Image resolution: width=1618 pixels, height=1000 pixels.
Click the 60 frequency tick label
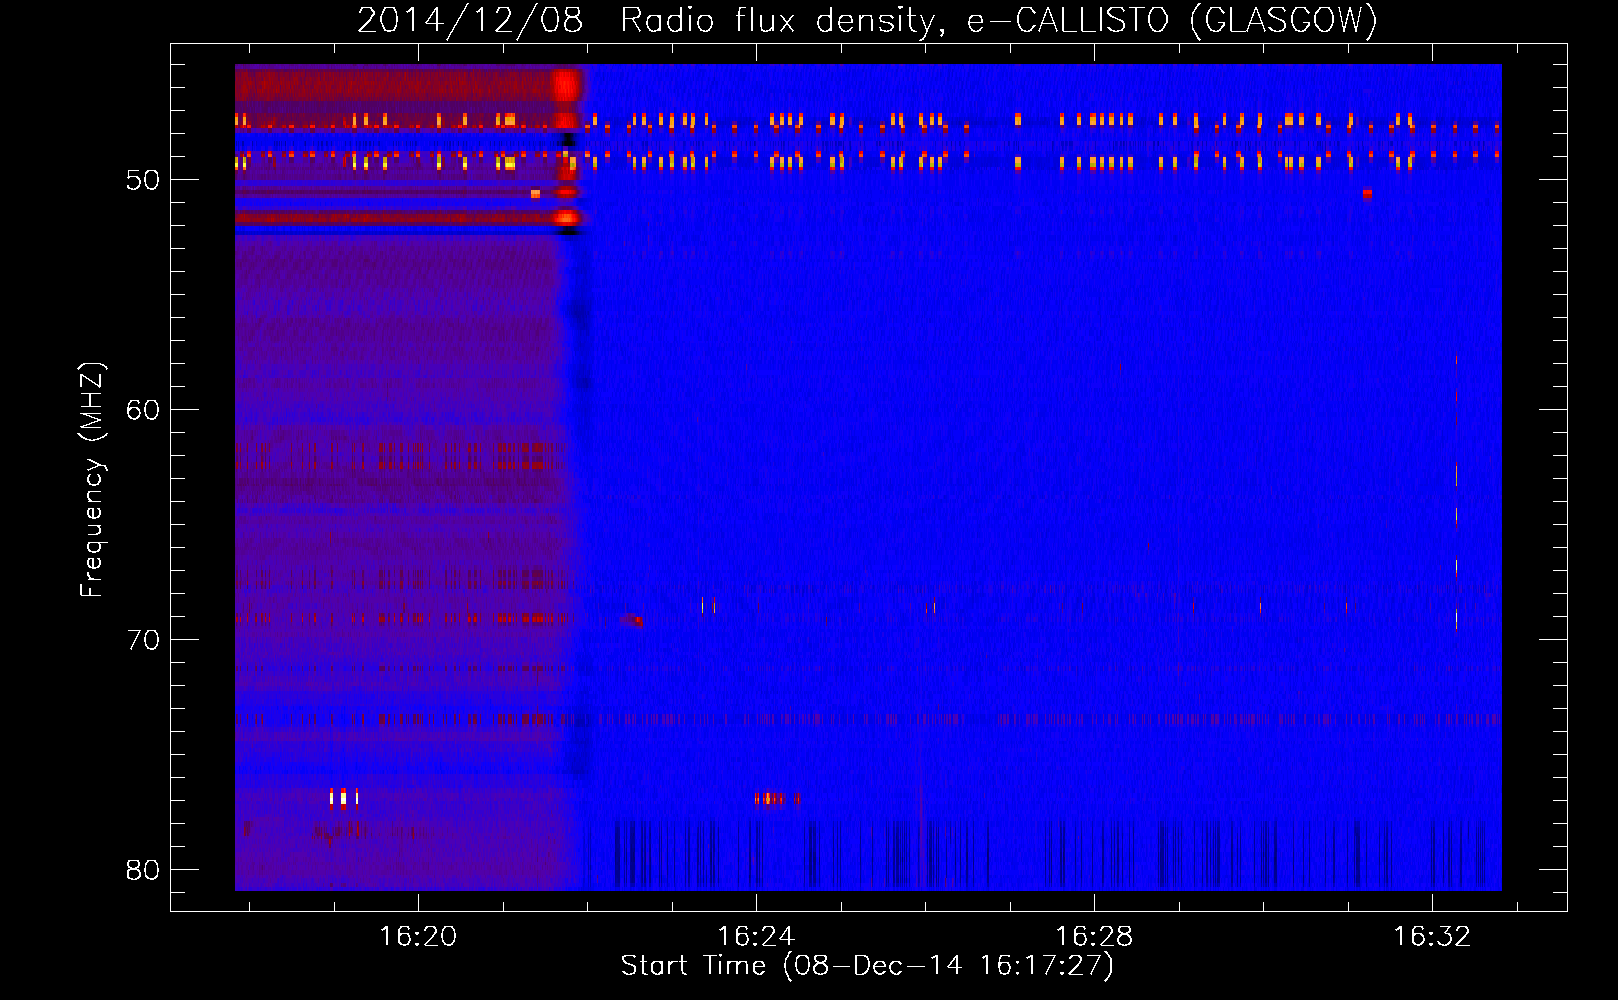[x=143, y=410]
